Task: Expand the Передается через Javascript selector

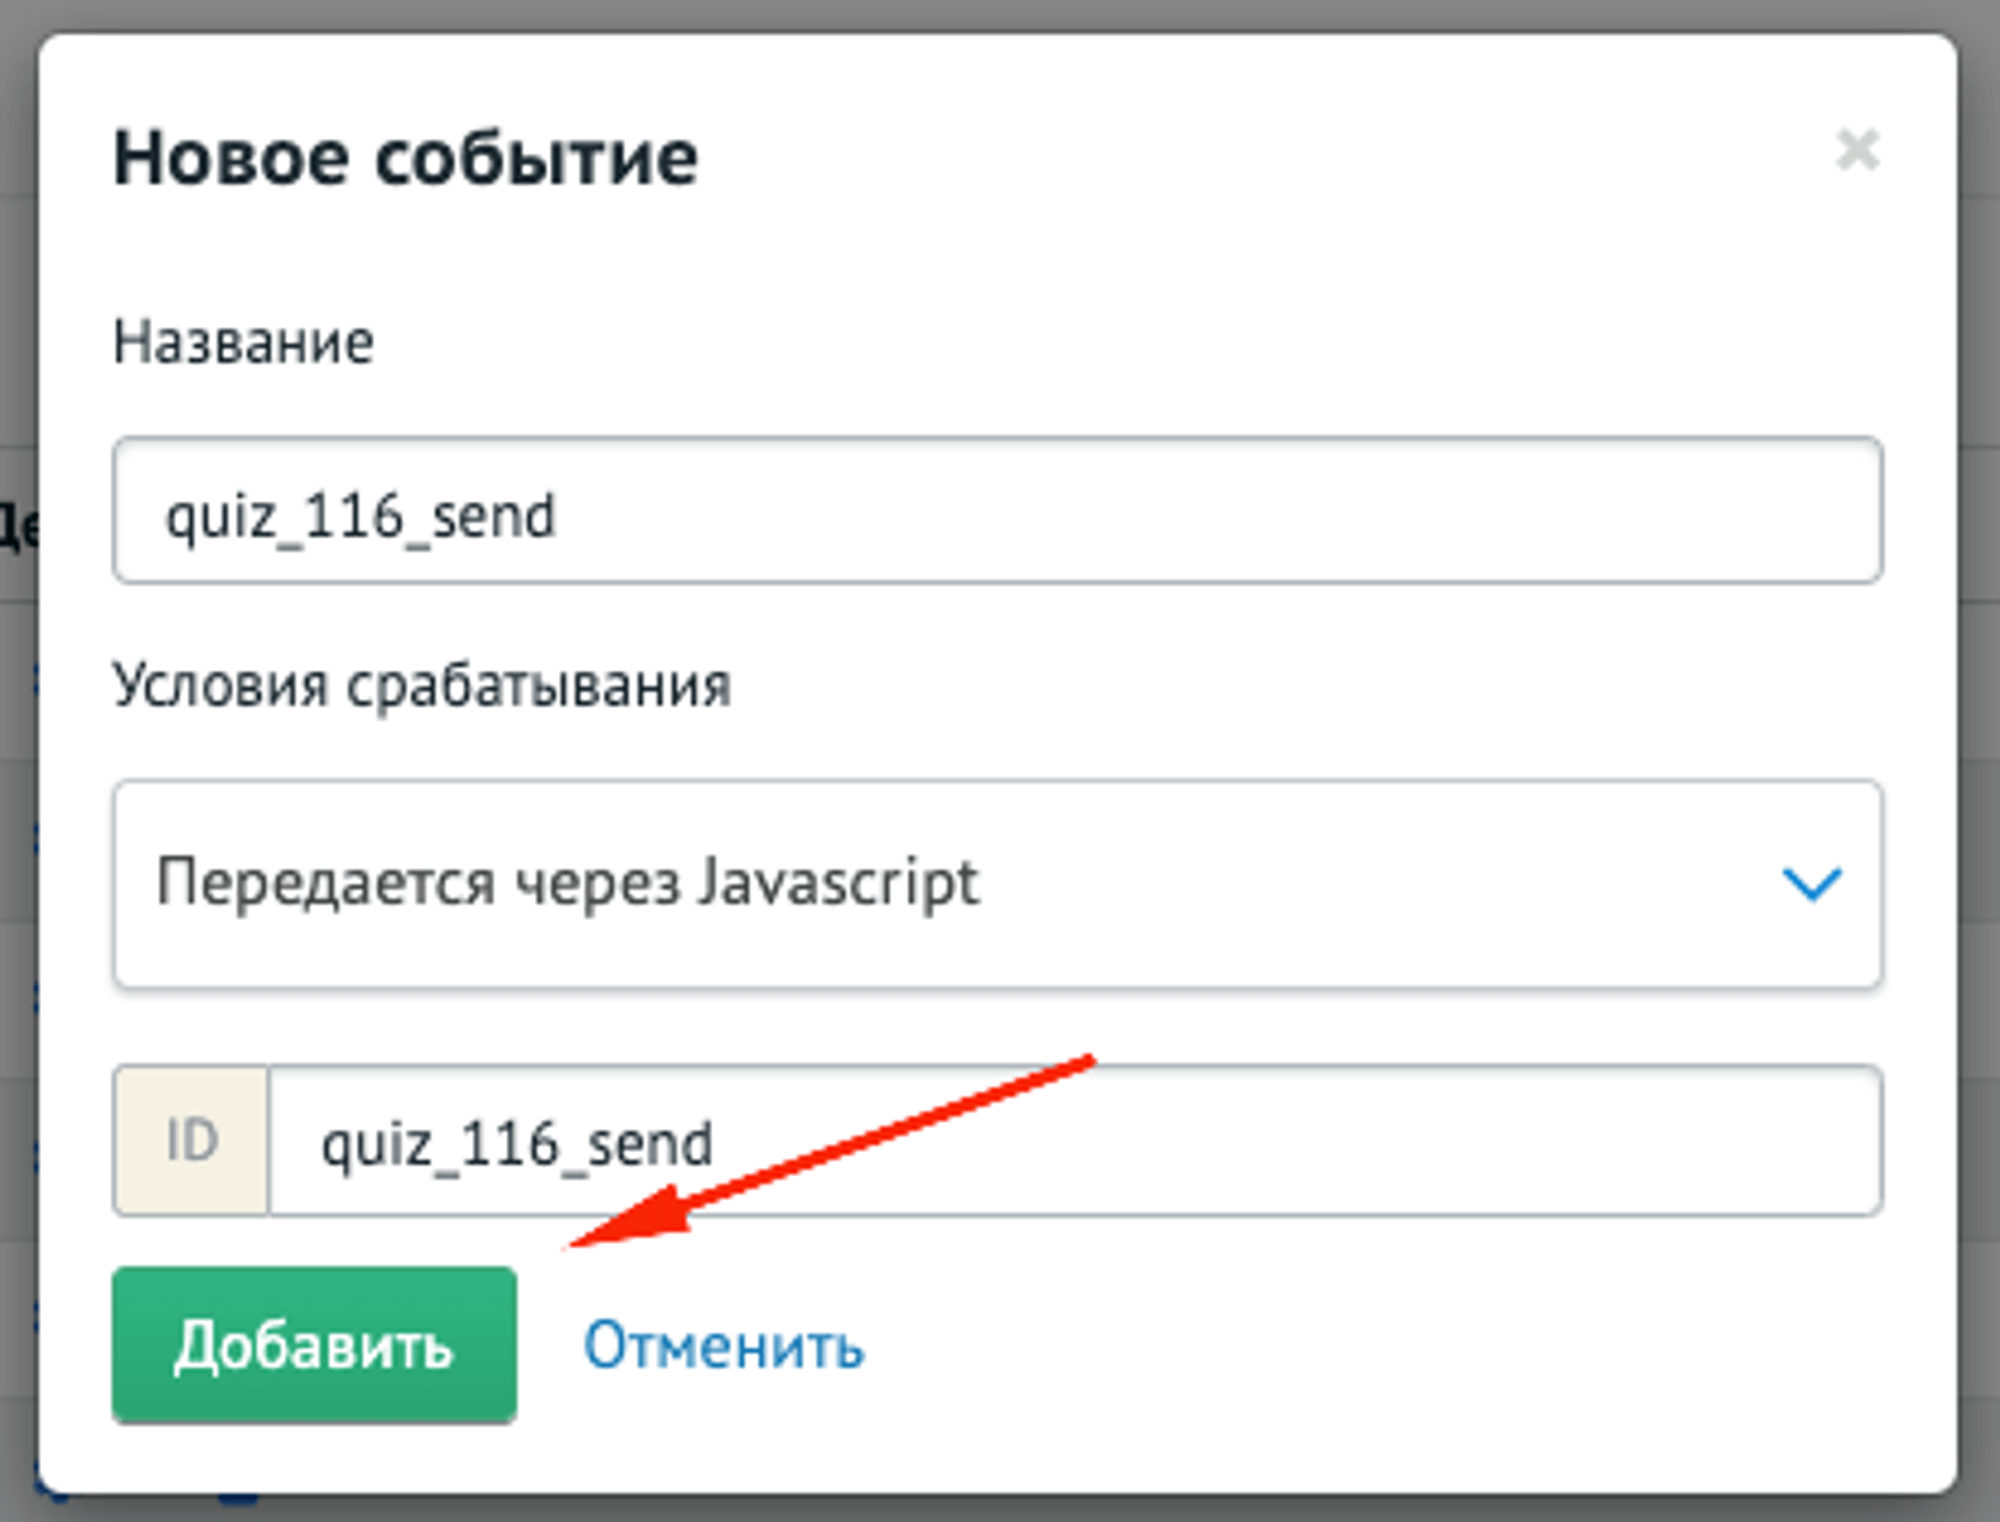Action: pos(1000,882)
